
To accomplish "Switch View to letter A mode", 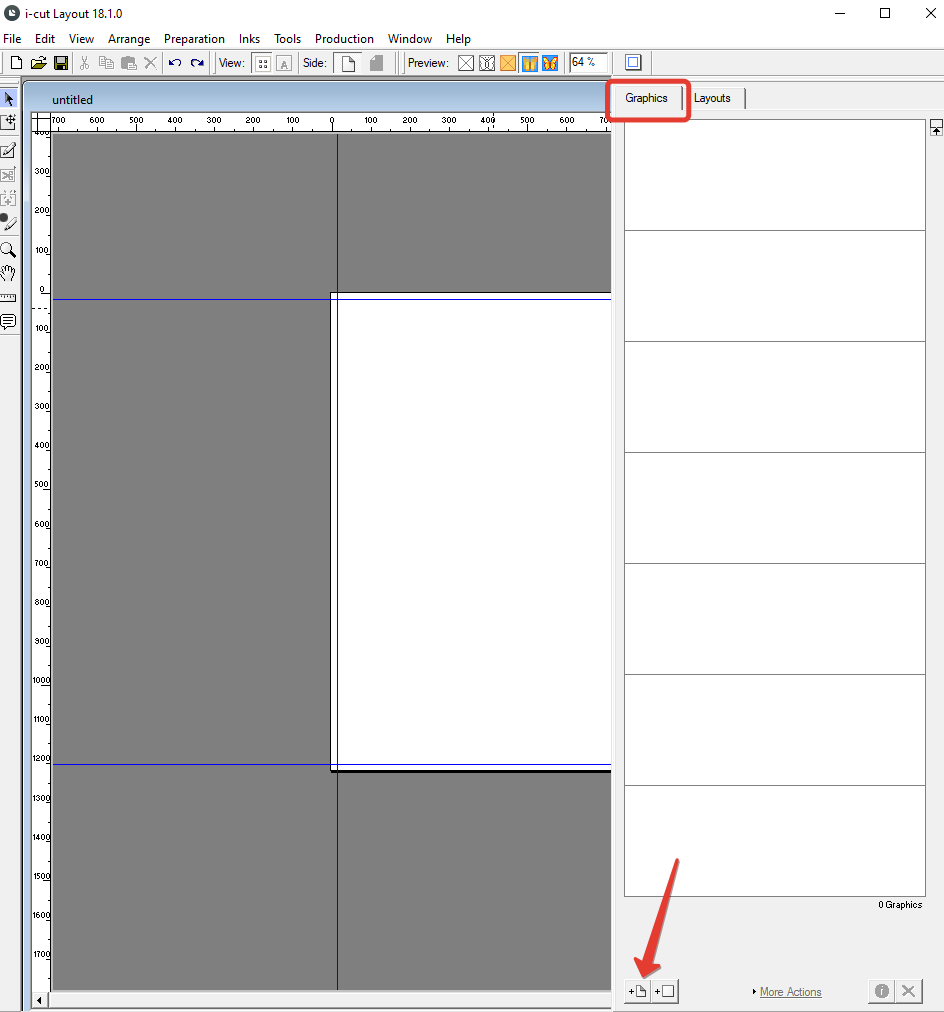I will [284, 63].
